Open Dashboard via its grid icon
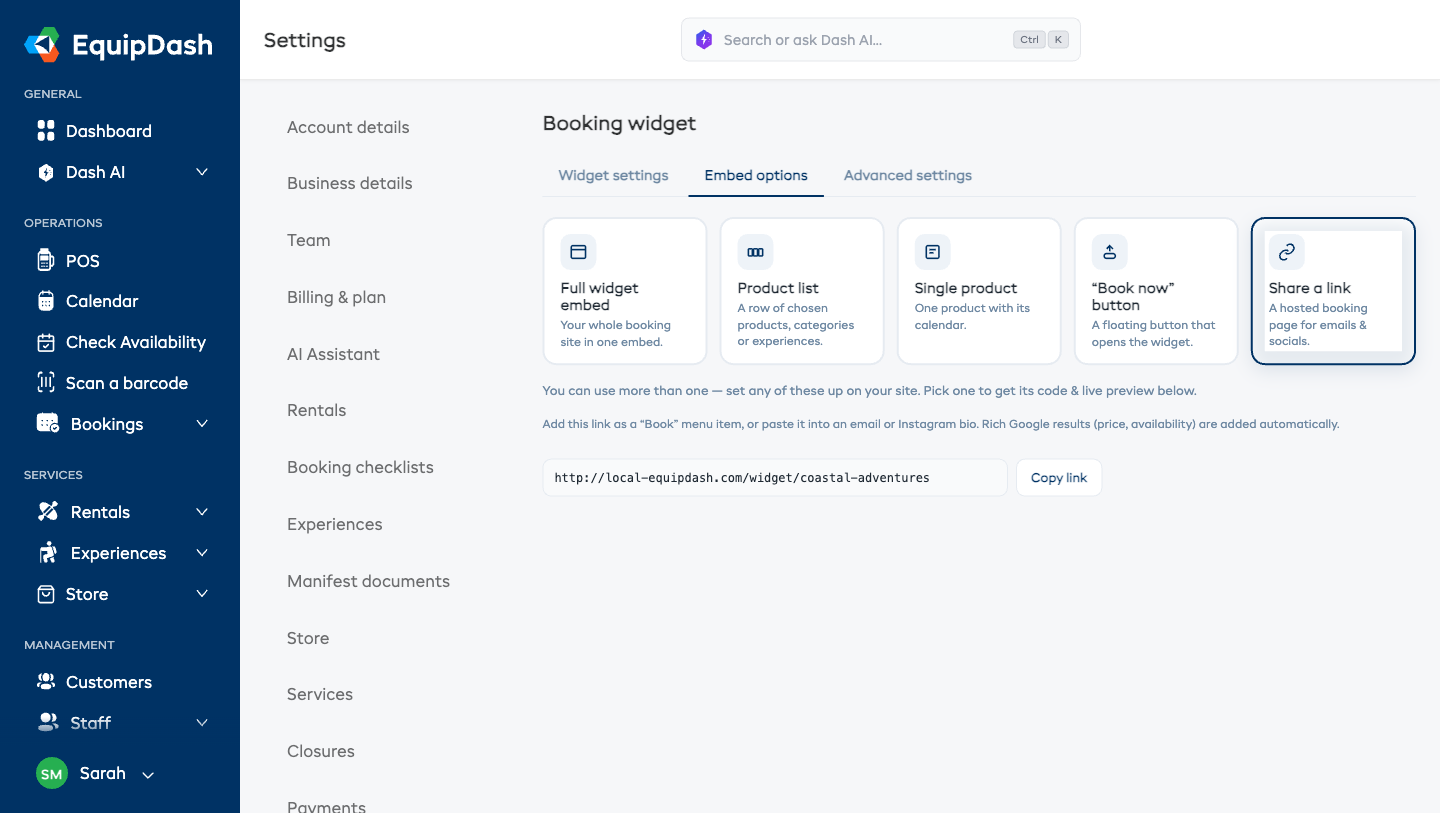This screenshot has width=1440, height=813. click(45, 131)
